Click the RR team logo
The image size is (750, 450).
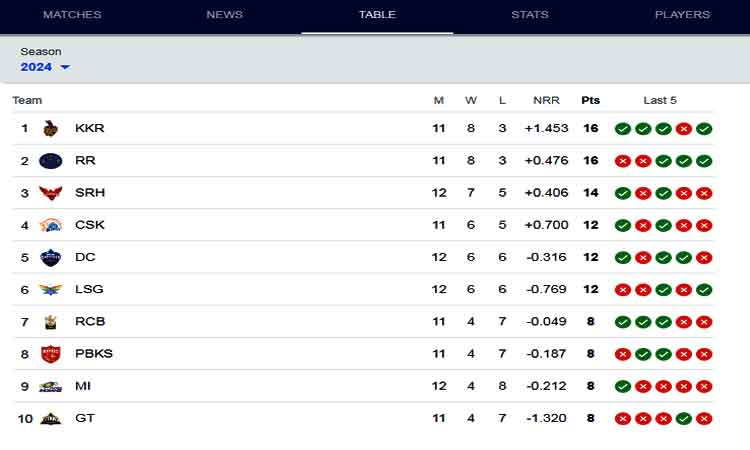[x=51, y=161]
